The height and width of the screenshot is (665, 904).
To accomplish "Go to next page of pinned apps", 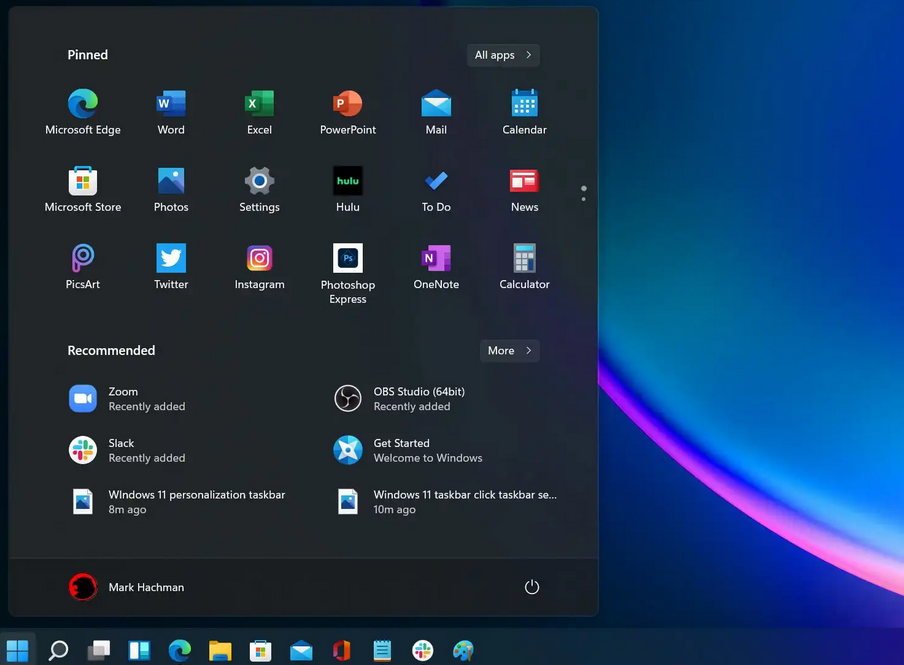I will [x=583, y=199].
